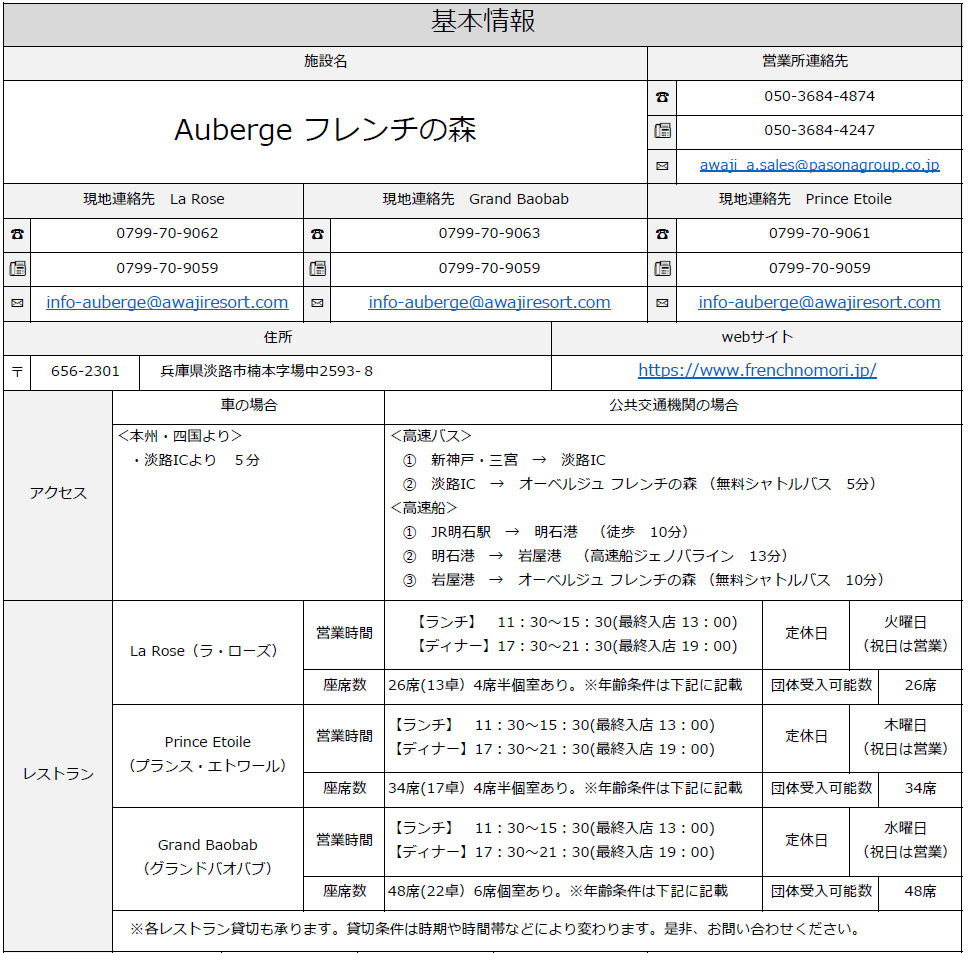The width and height of the screenshot is (973, 953).
Task: Click the facility name Auberge フレンチの森
Action: point(325,131)
